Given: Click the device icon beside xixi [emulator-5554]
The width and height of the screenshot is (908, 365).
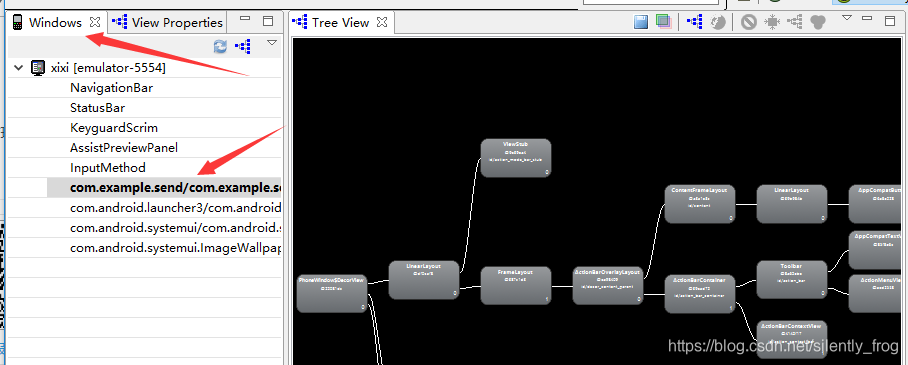Looking at the screenshot, I should pyautogui.click(x=38, y=68).
